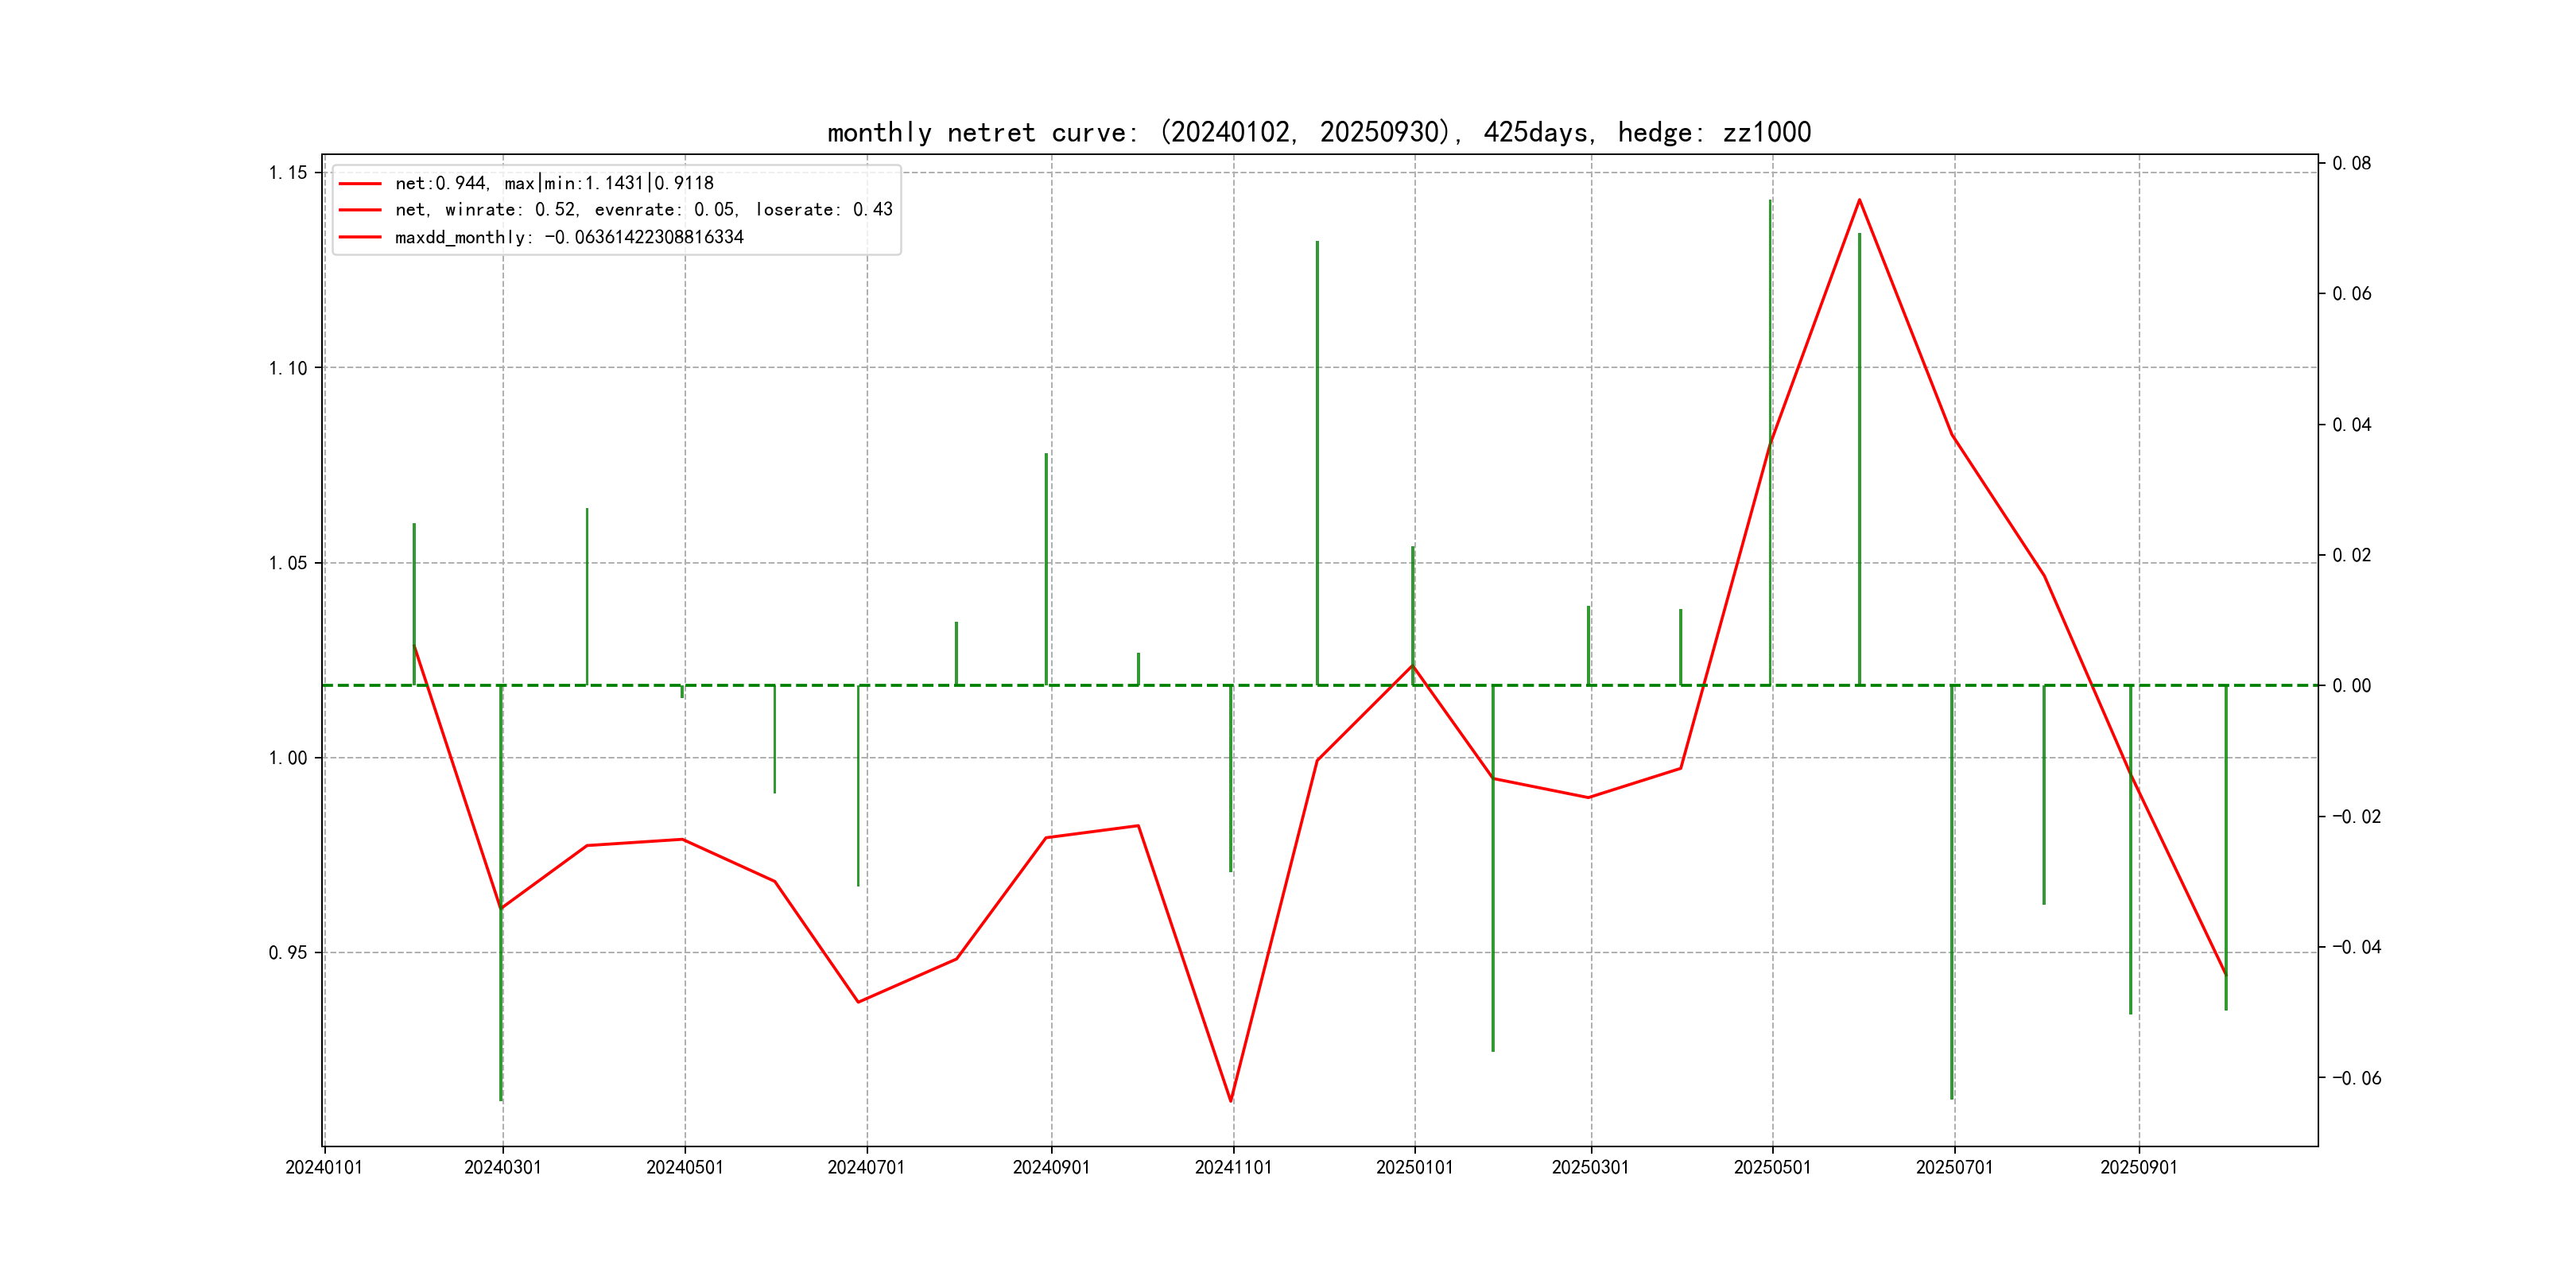Click the -0.06 right axis tick label
The image size is (2576, 1288).
tap(2356, 1078)
